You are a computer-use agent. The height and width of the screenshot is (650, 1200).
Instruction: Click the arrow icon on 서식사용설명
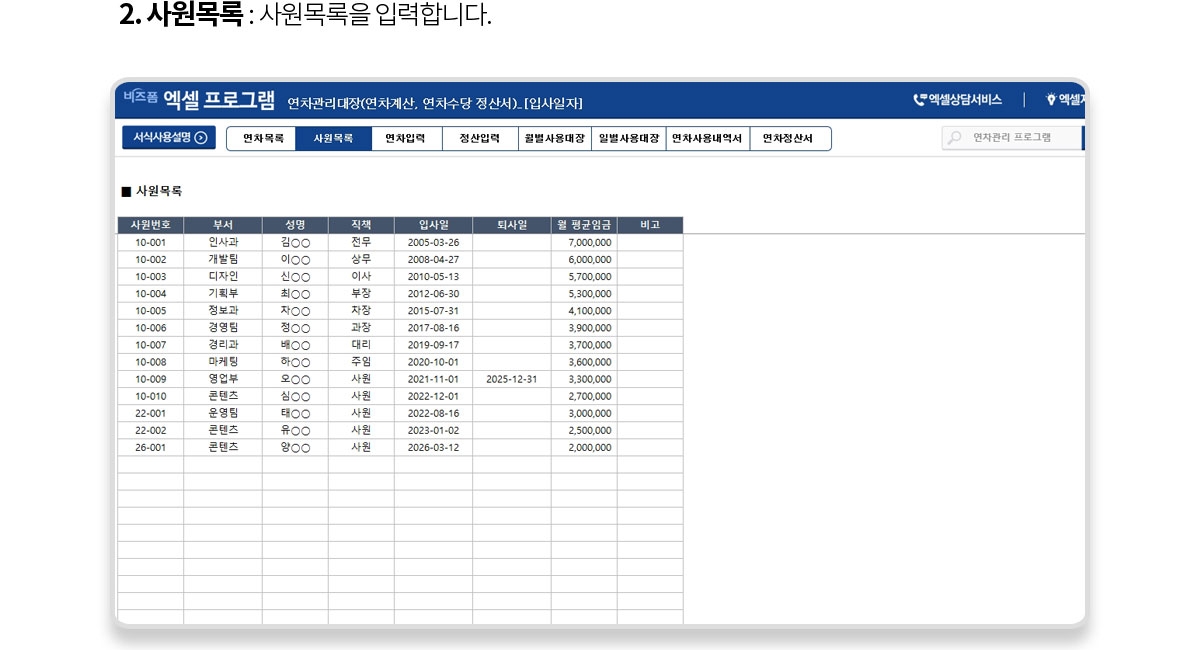coord(201,138)
